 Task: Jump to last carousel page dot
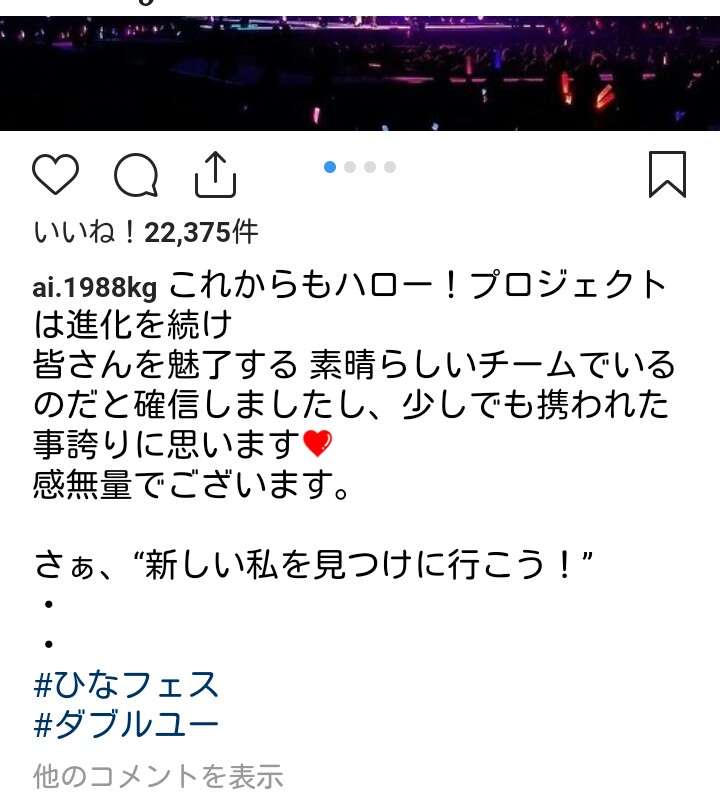point(390,167)
